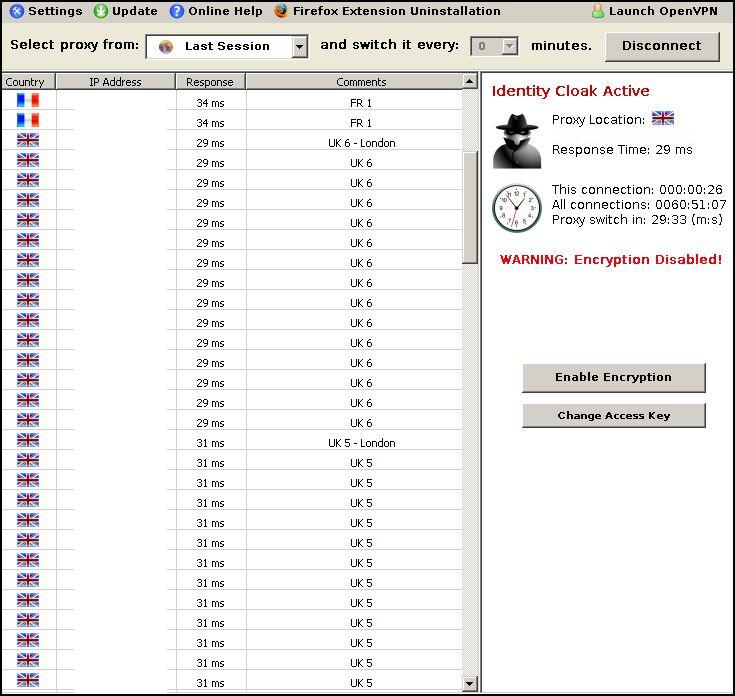Click 'All connections: 0060:51:07' text
735x696 pixels.
tap(639, 204)
